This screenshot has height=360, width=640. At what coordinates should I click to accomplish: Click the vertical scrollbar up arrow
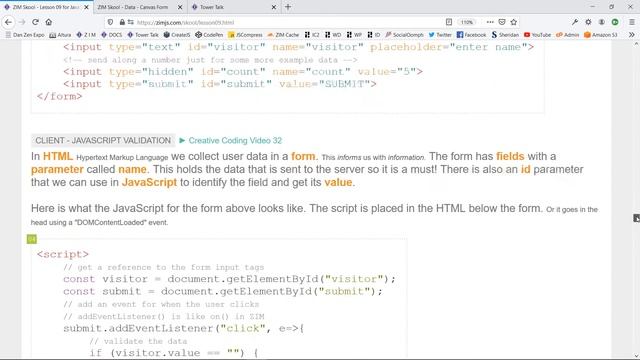(x=636, y=43)
